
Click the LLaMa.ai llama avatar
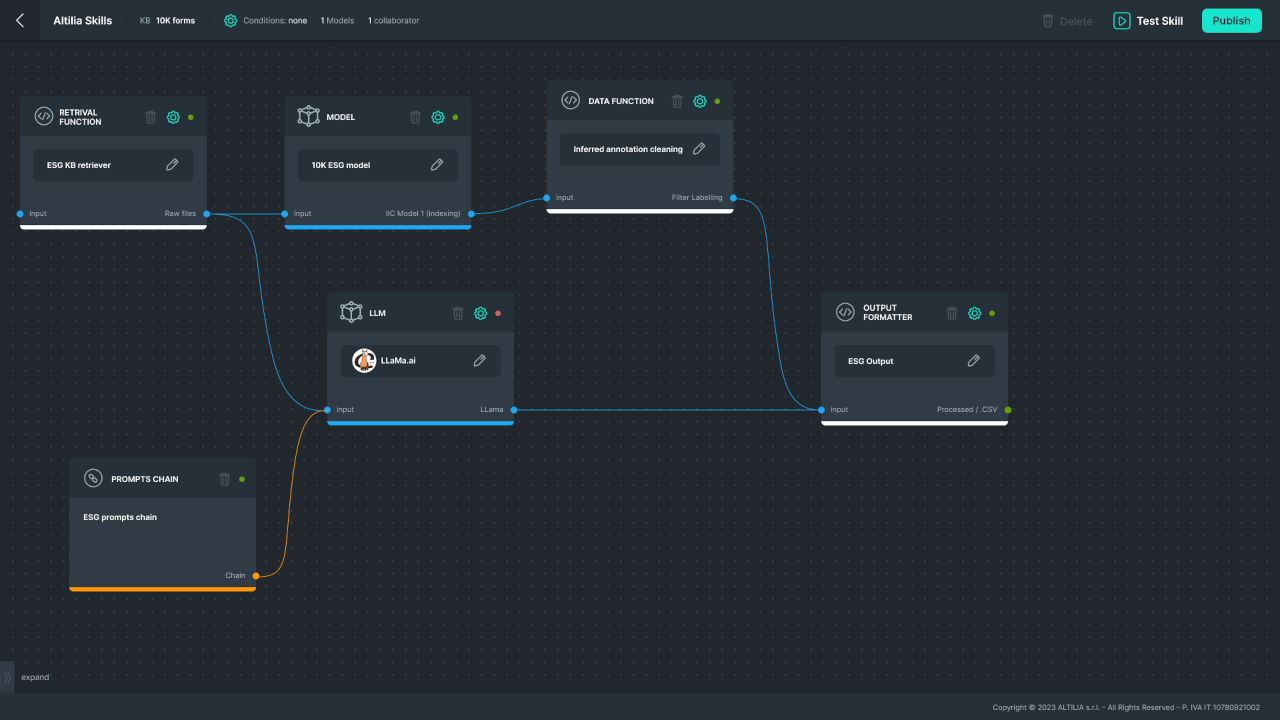[364, 361]
